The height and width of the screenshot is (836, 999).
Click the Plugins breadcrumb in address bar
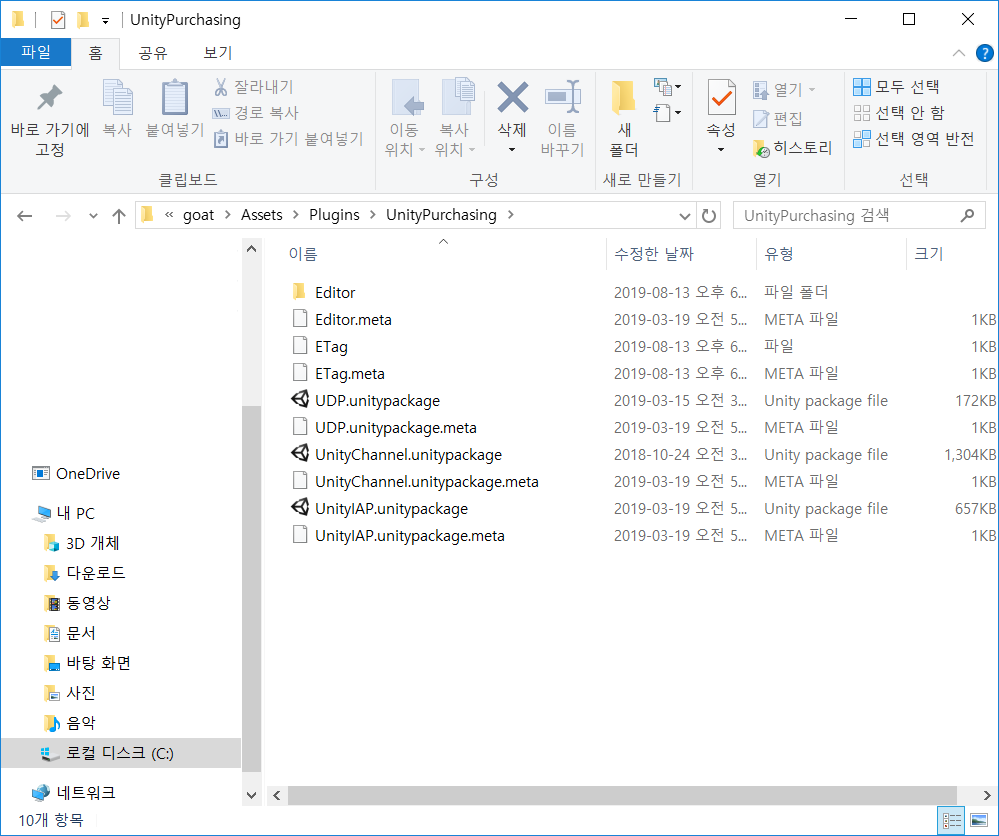click(x=334, y=215)
